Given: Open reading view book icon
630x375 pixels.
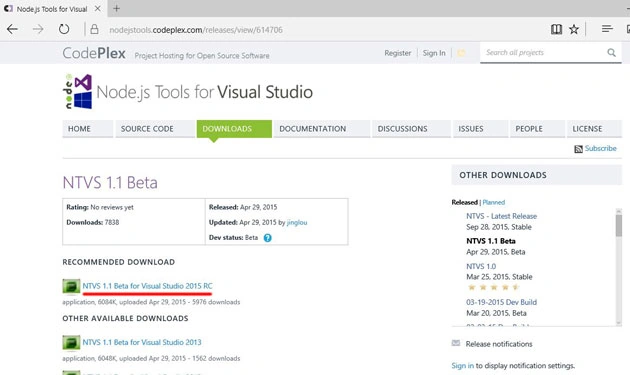Looking at the screenshot, I should click(x=556, y=29).
